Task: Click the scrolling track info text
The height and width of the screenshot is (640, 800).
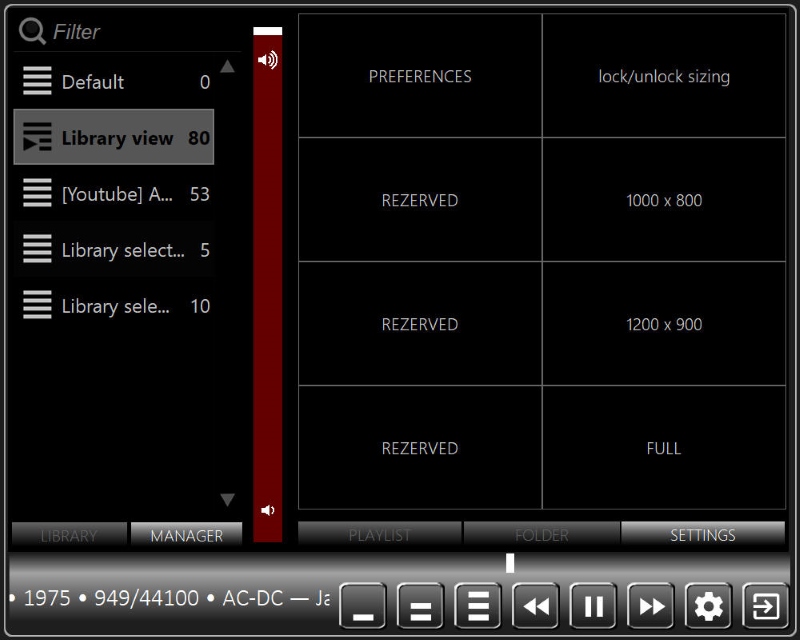Action: point(170,598)
